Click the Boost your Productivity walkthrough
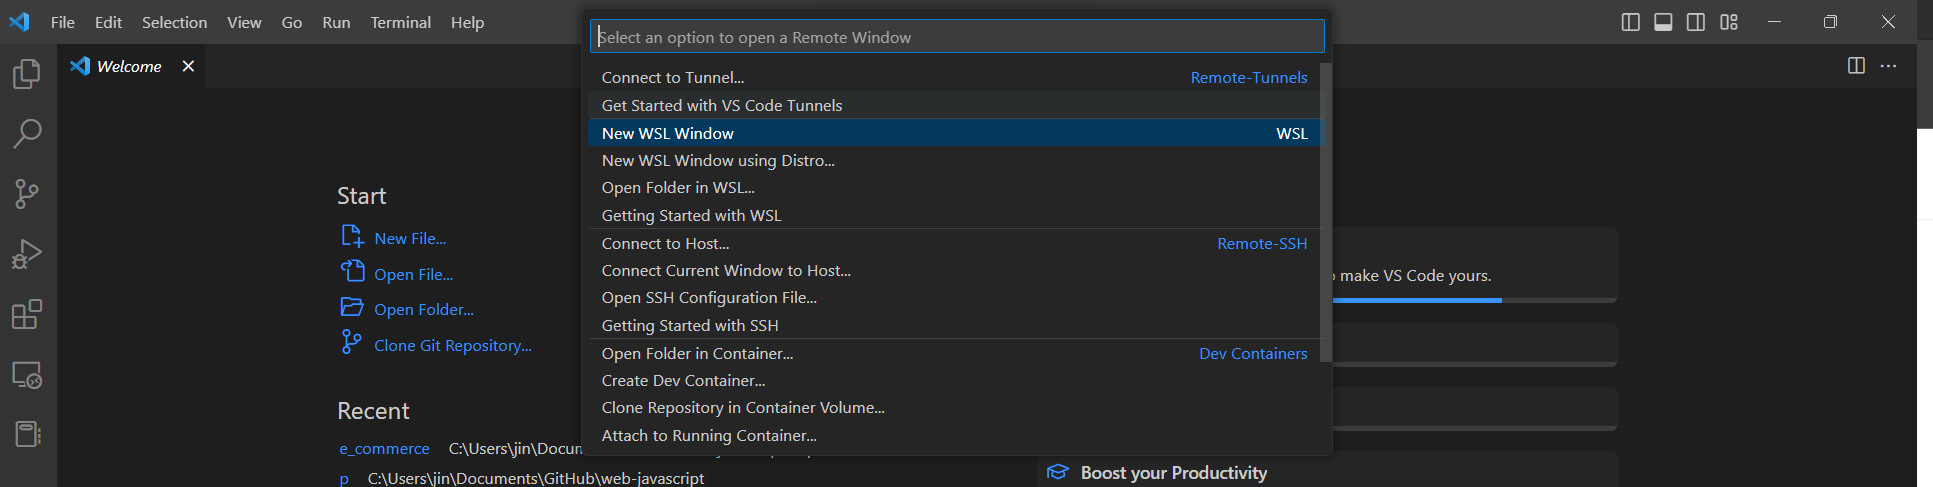 click(x=1328, y=472)
